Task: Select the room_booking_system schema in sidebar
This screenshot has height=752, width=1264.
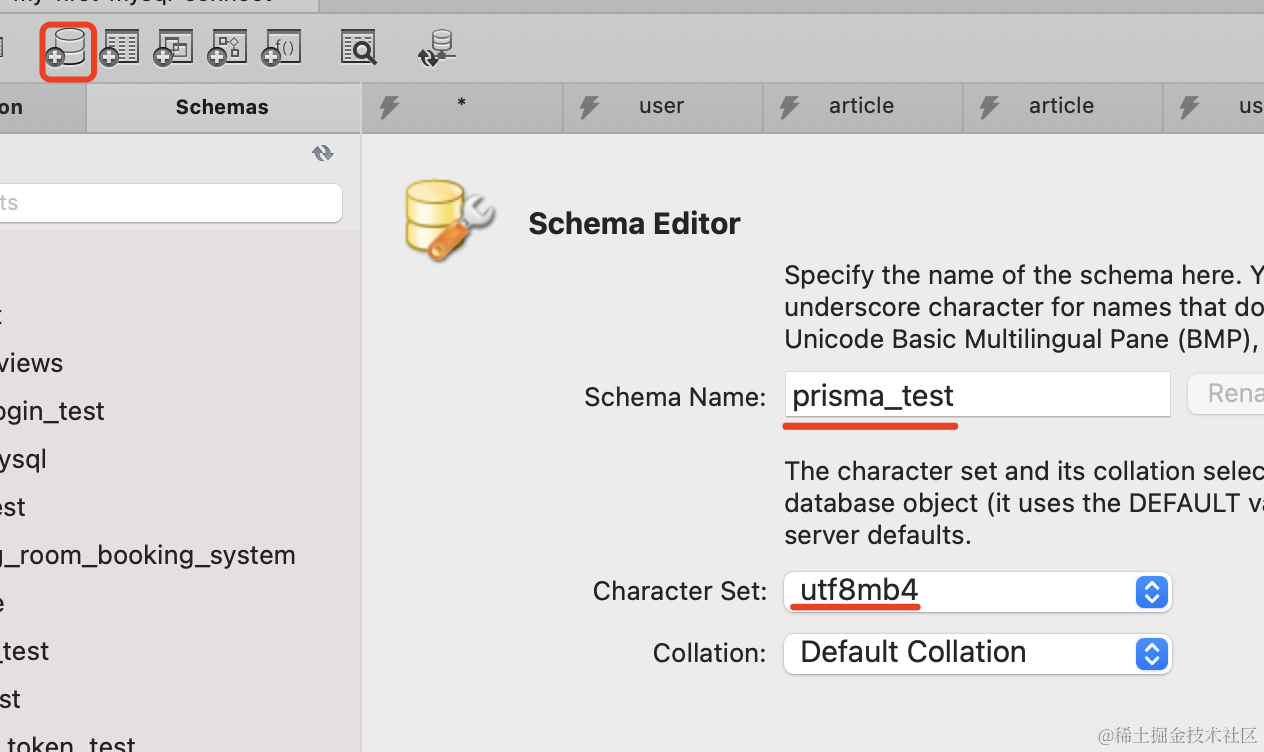Action: pyautogui.click(x=148, y=555)
